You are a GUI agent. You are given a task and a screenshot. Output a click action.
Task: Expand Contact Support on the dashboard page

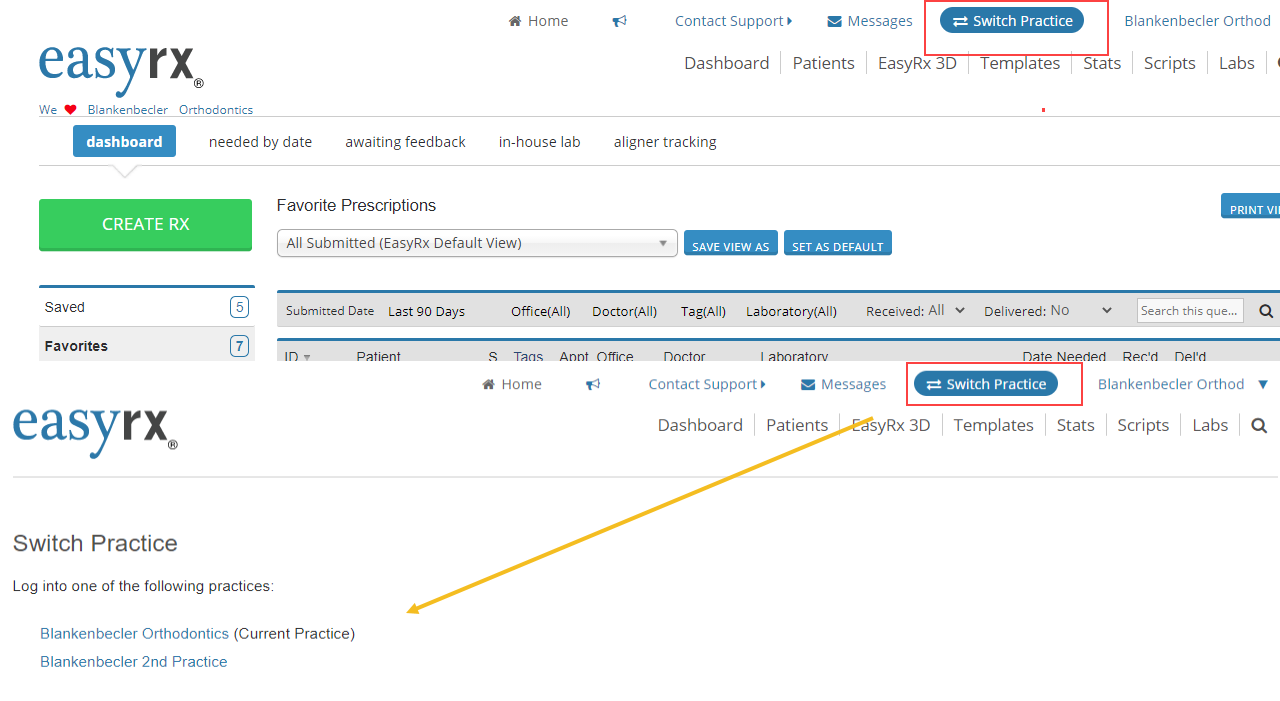(733, 21)
